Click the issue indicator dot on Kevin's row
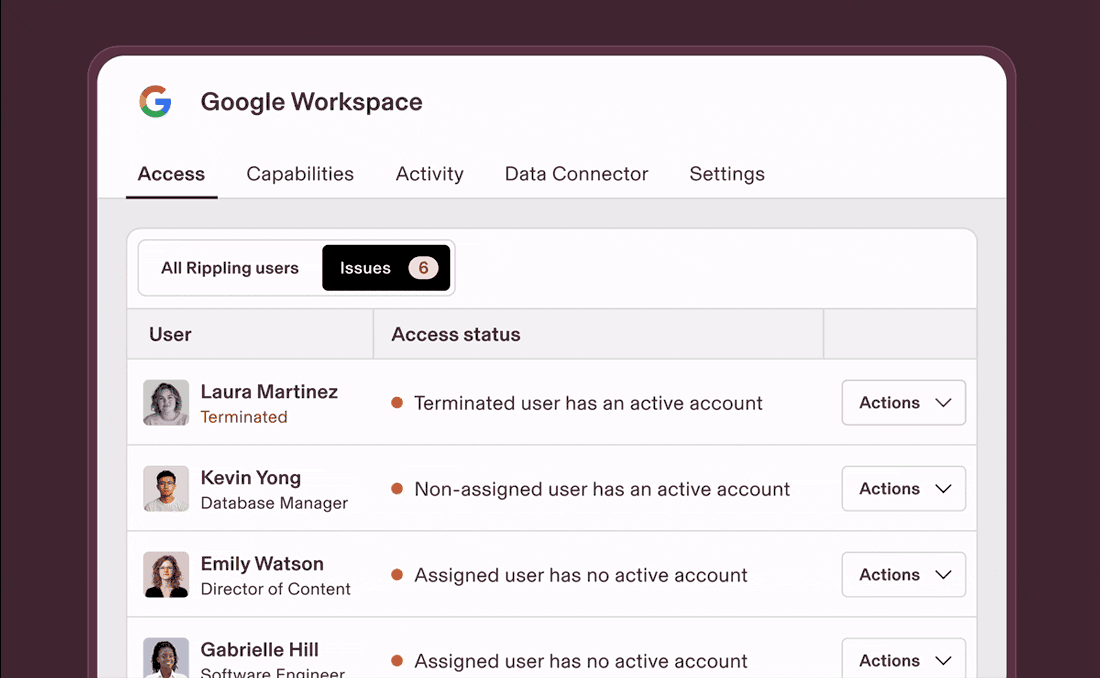The height and width of the screenshot is (678, 1100). pyautogui.click(x=398, y=489)
